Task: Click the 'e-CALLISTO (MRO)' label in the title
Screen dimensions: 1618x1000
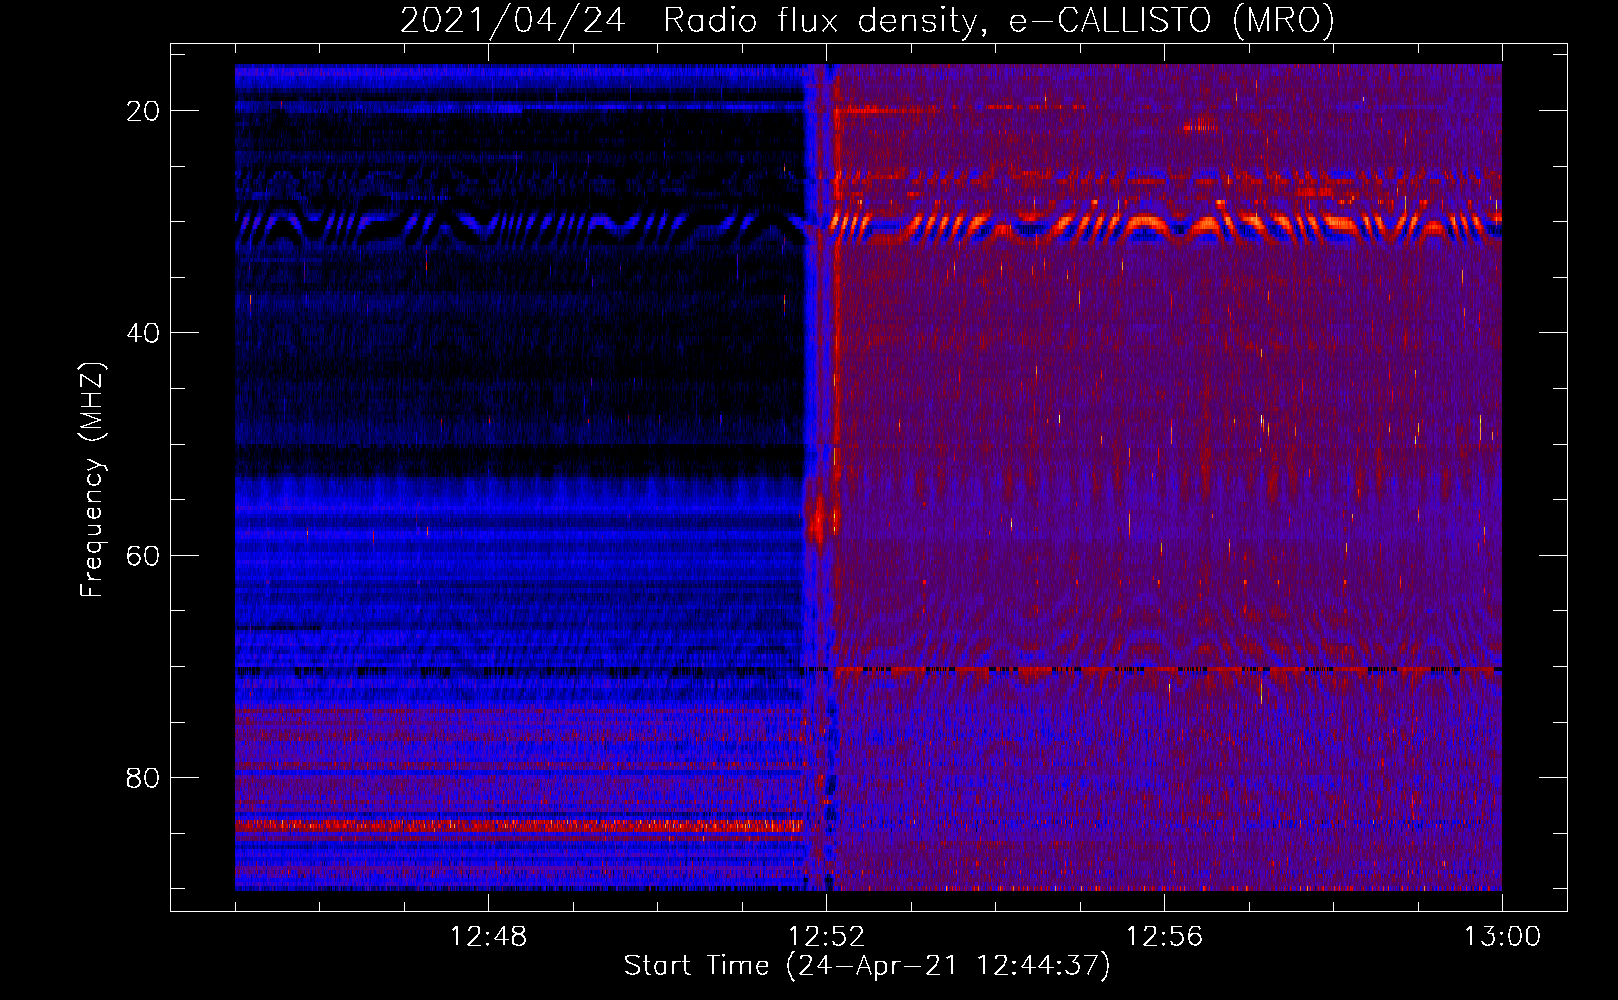Action: (1171, 20)
